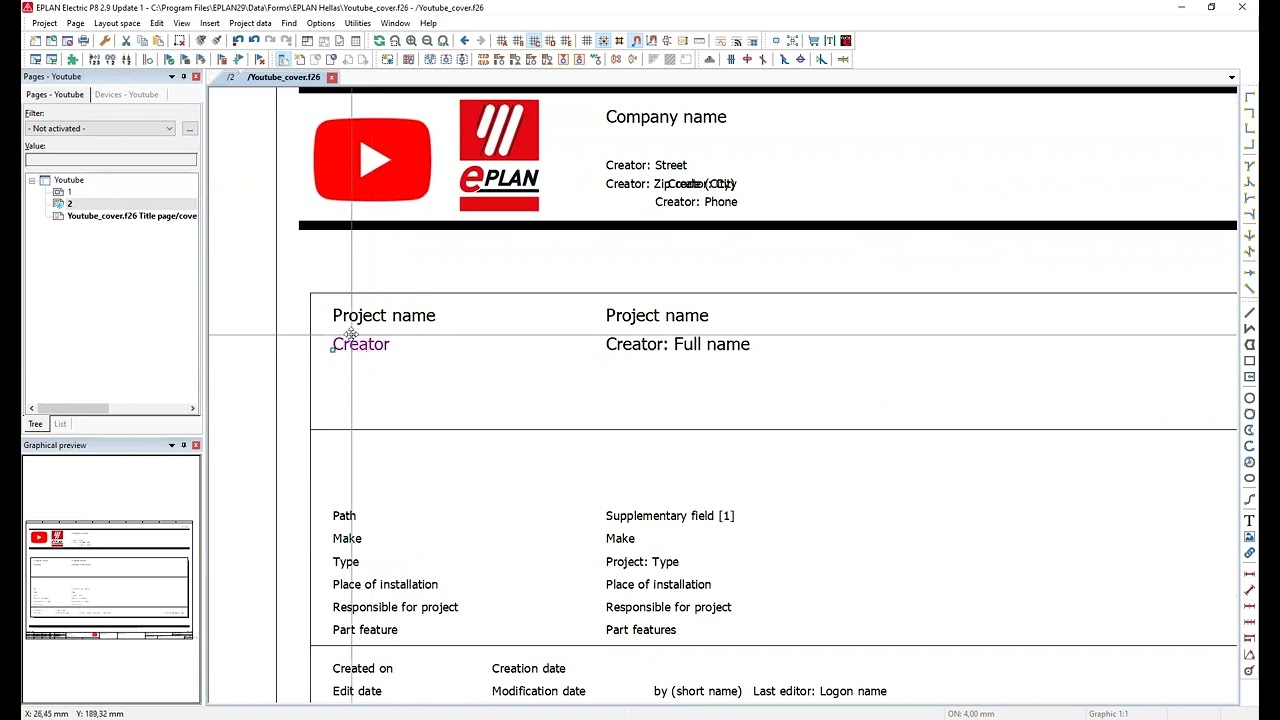Click the Paste clipboard icon

click(158, 41)
